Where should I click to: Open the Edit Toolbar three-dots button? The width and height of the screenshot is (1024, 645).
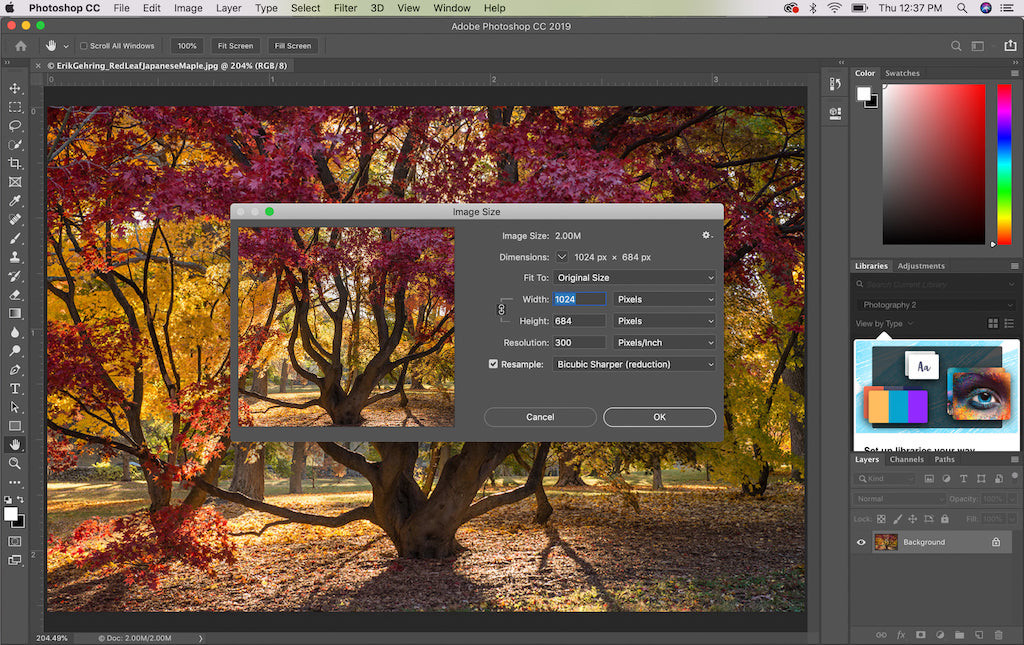point(15,482)
